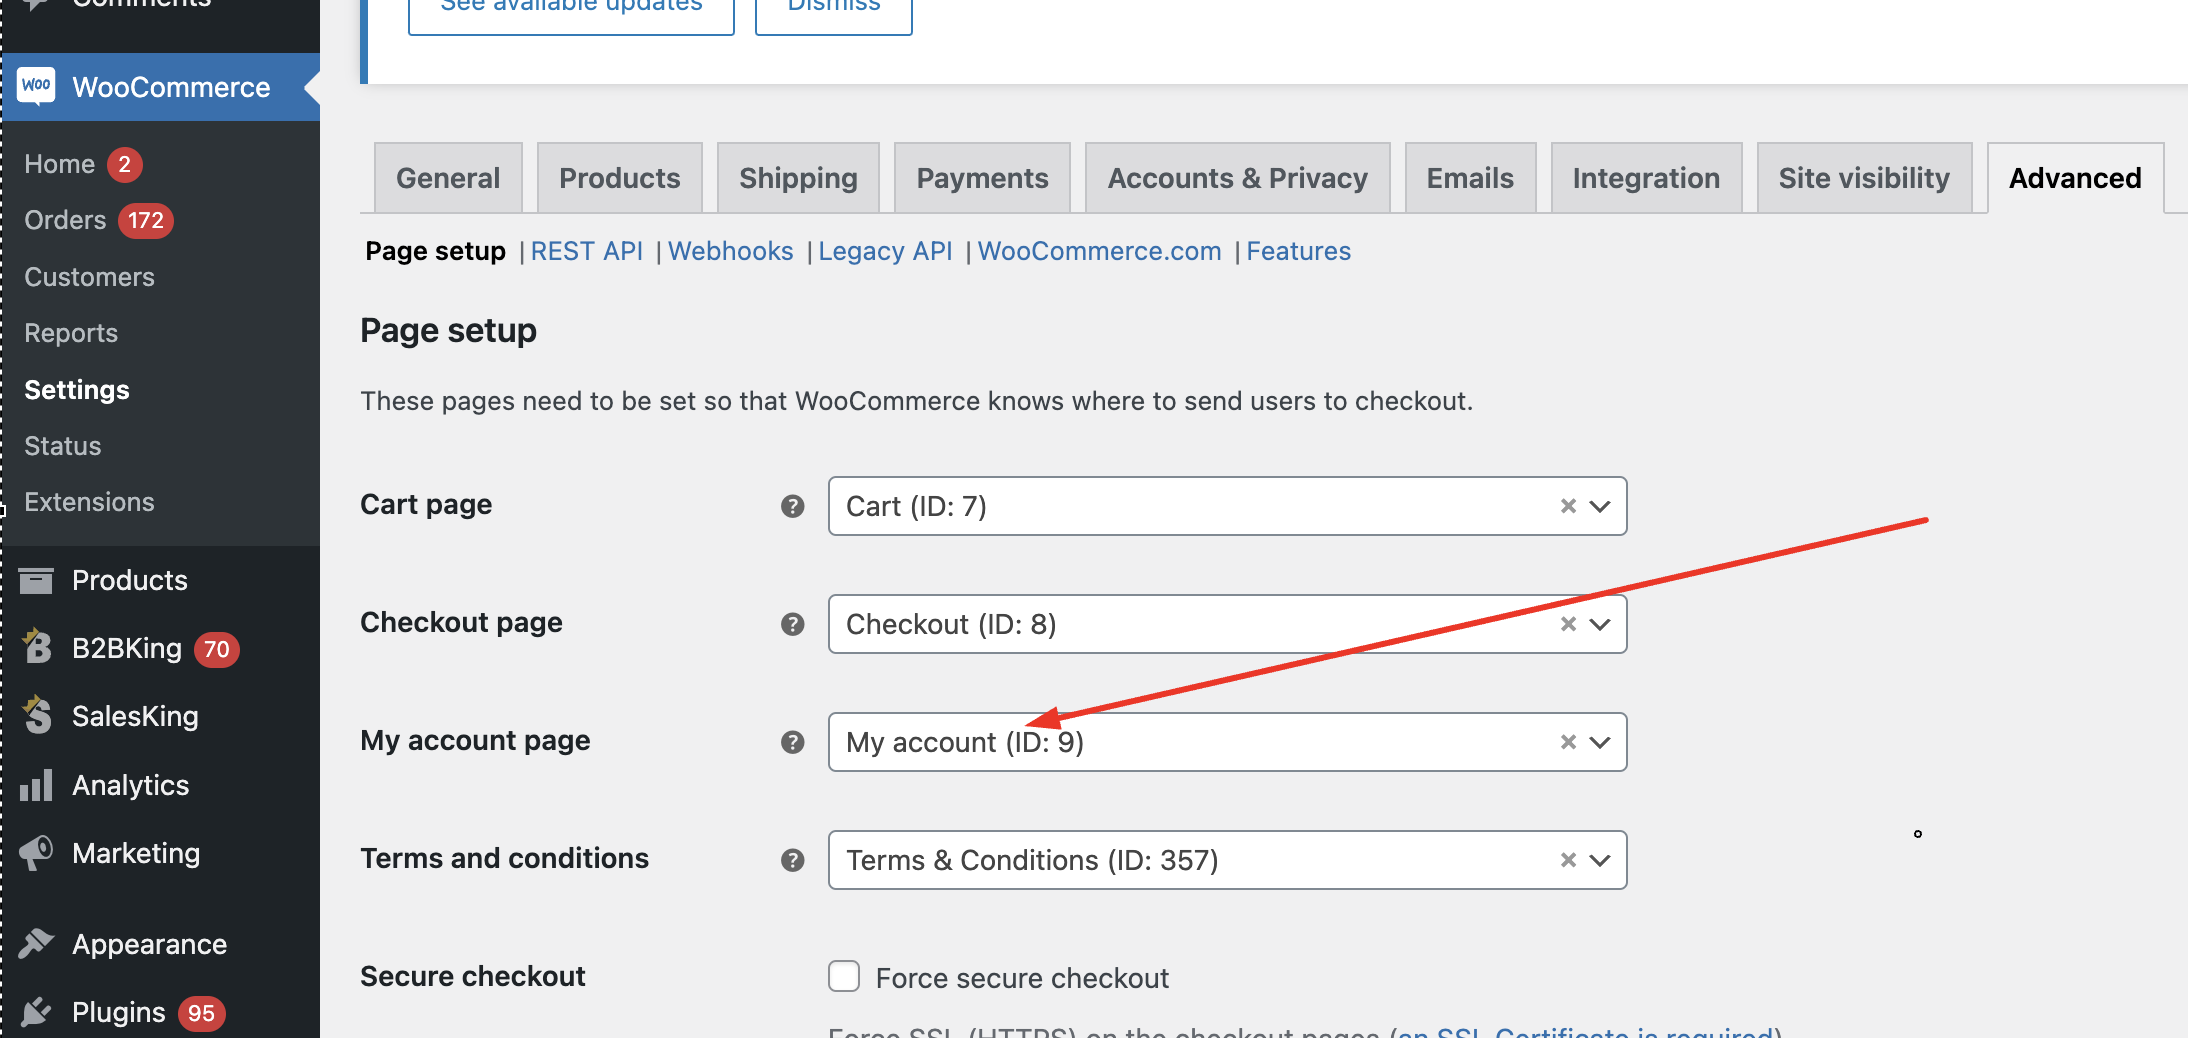Clear the Cart page selection

1568,506
